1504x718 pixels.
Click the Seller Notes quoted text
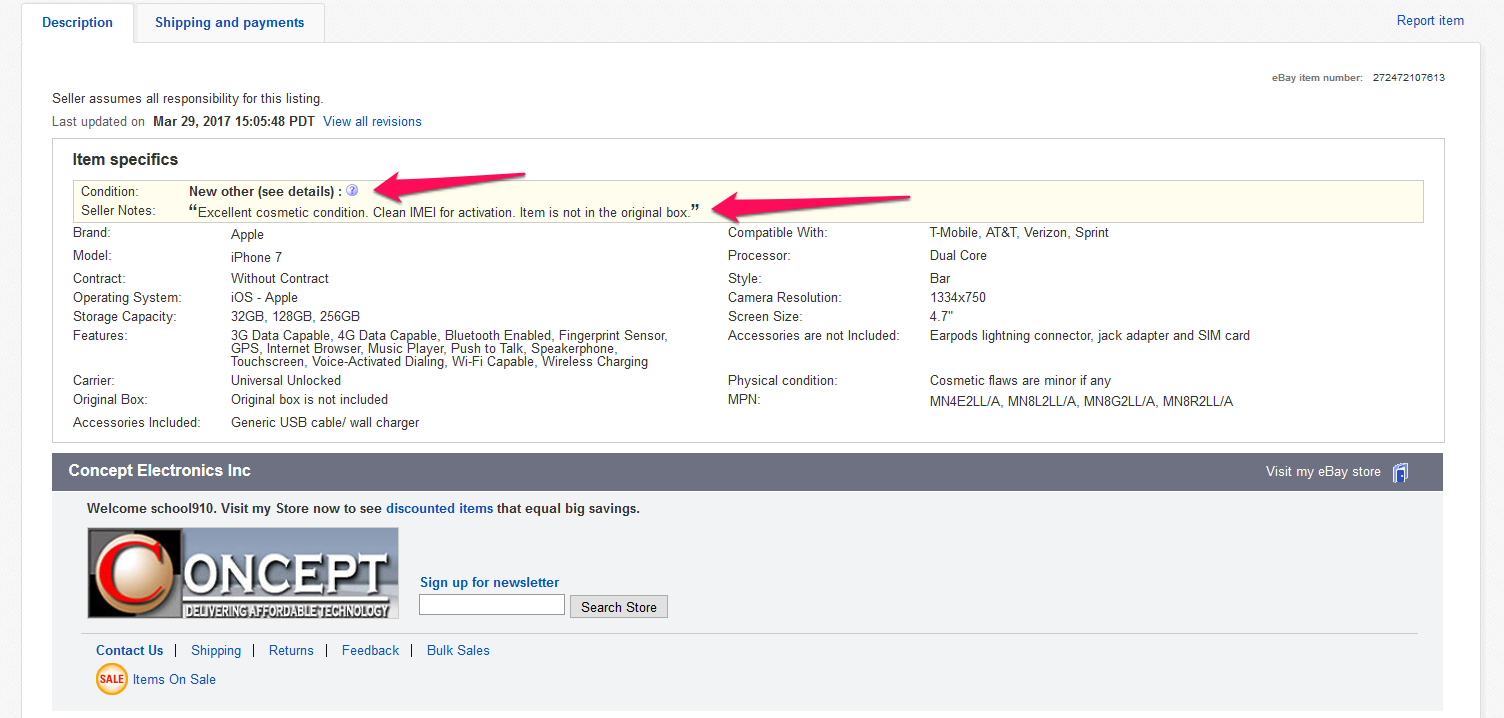click(x=444, y=212)
